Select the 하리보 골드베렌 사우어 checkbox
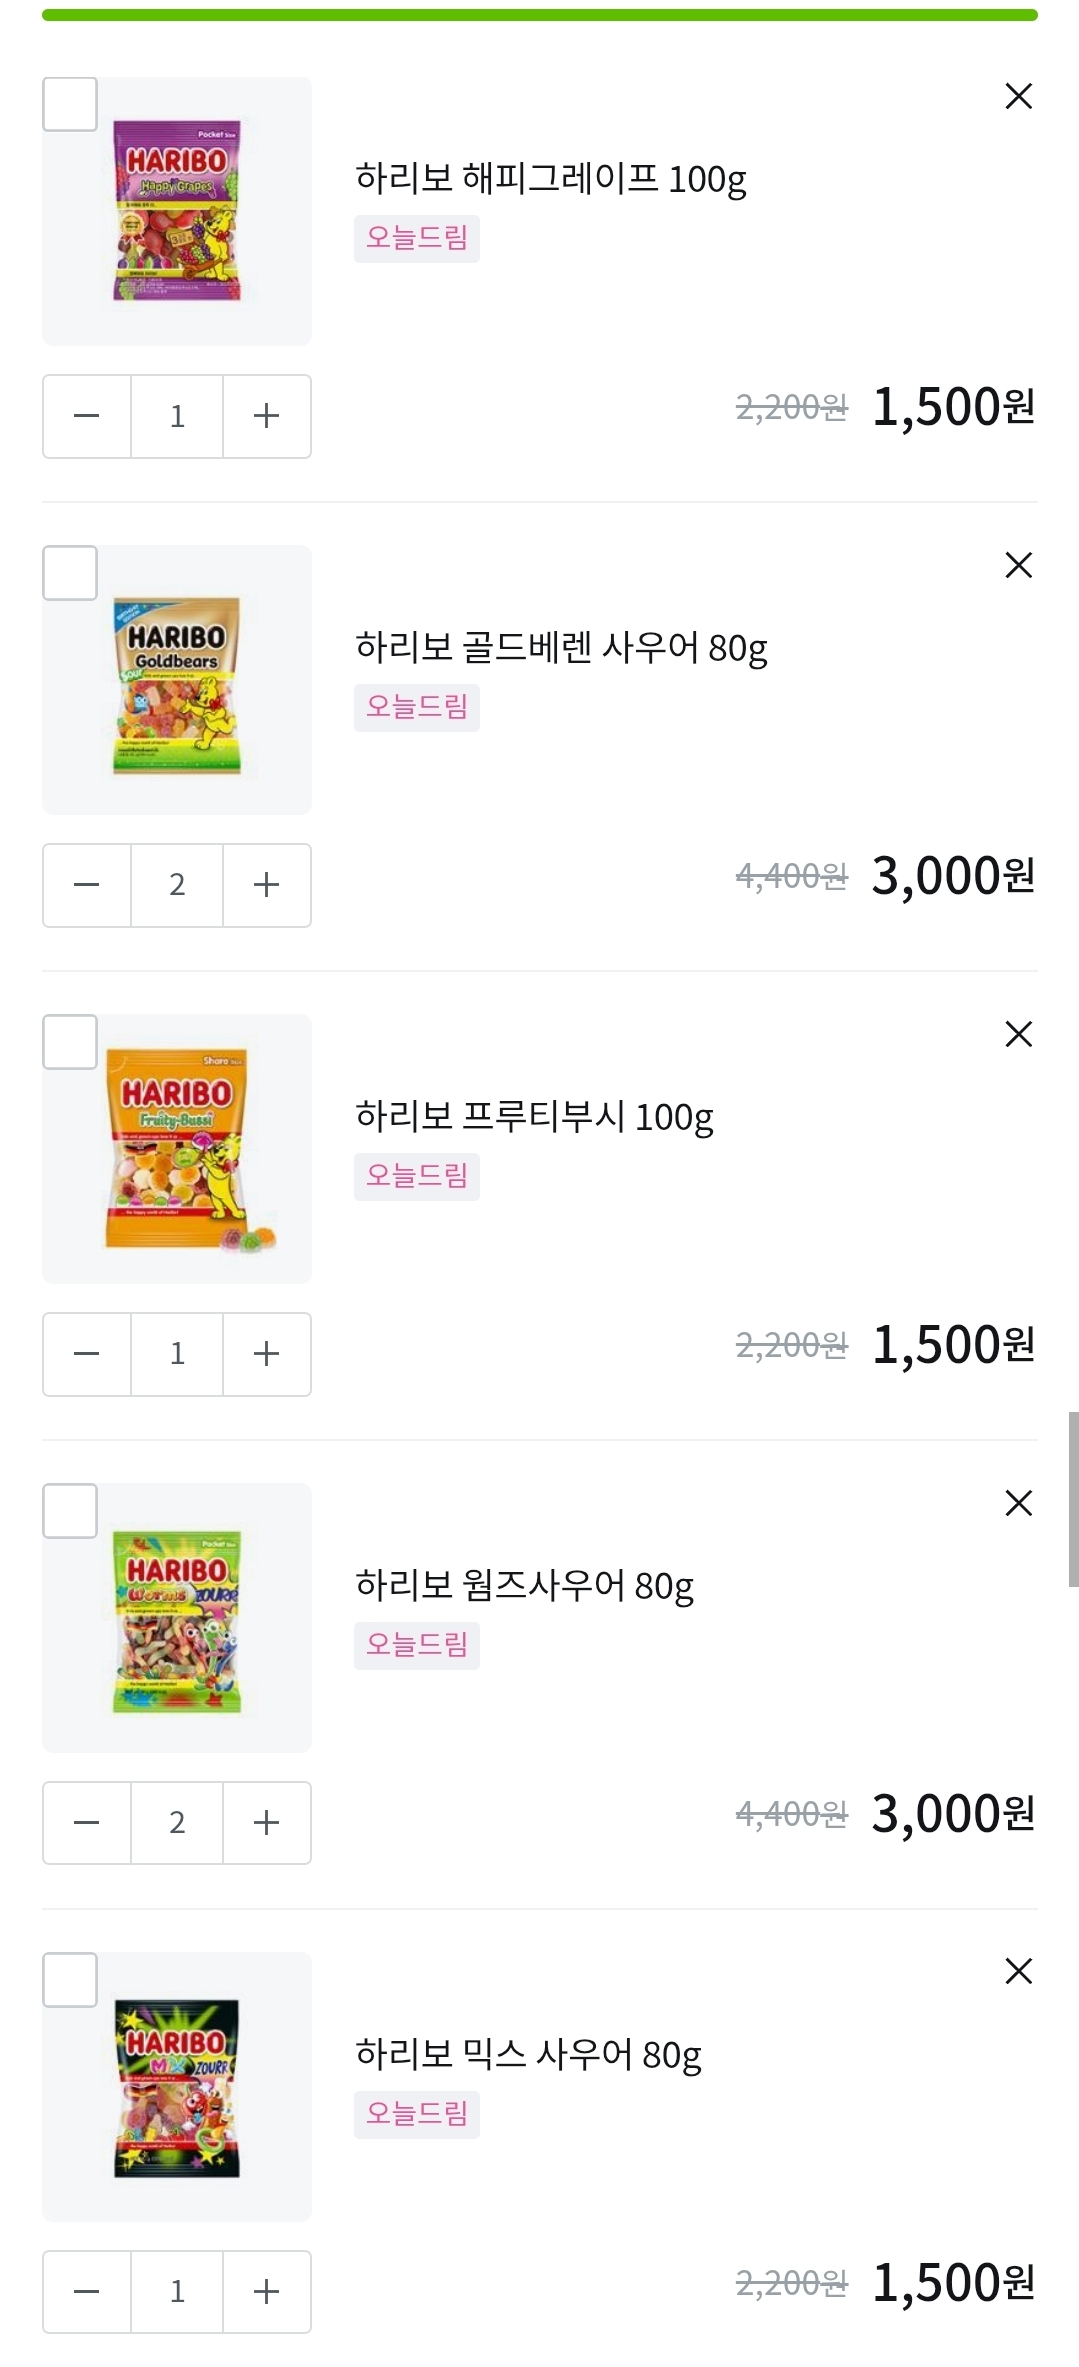The width and height of the screenshot is (1079, 2367). click(x=70, y=573)
